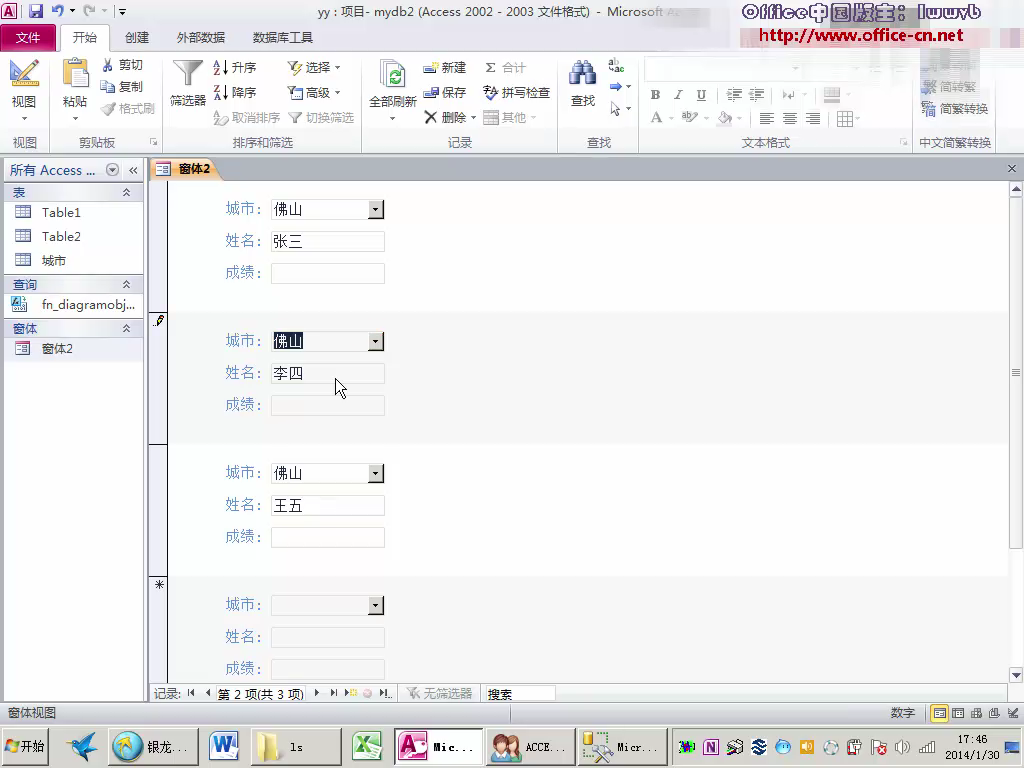1024x768 pixels.
Task: Switch to the 外部数据 (External Data) tab
Action: pos(200,38)
